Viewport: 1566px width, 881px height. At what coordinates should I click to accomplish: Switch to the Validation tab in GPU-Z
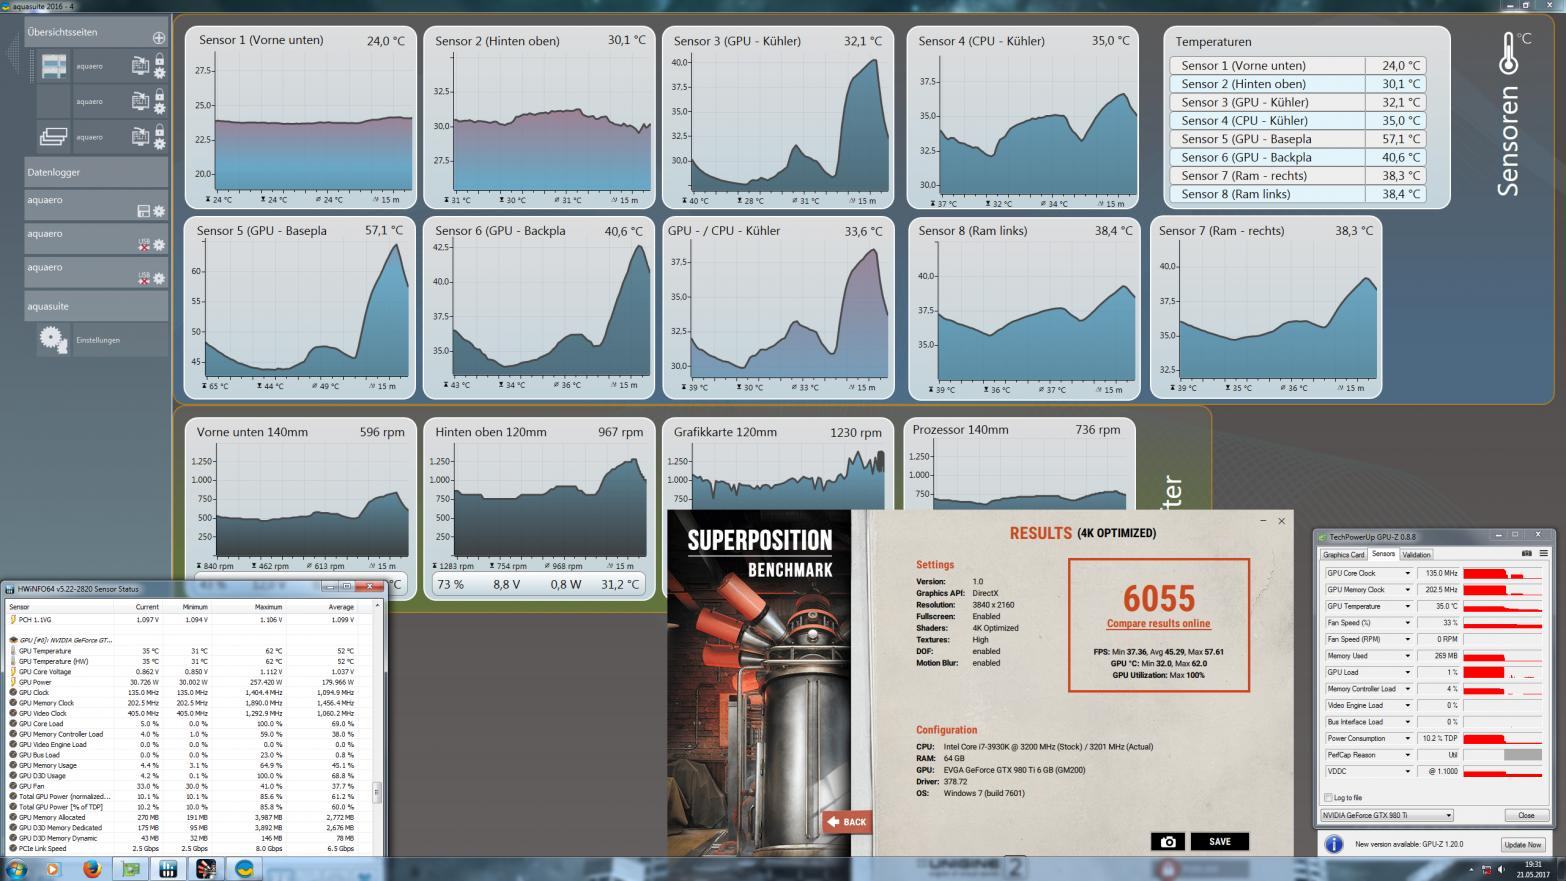(1416, 554)
